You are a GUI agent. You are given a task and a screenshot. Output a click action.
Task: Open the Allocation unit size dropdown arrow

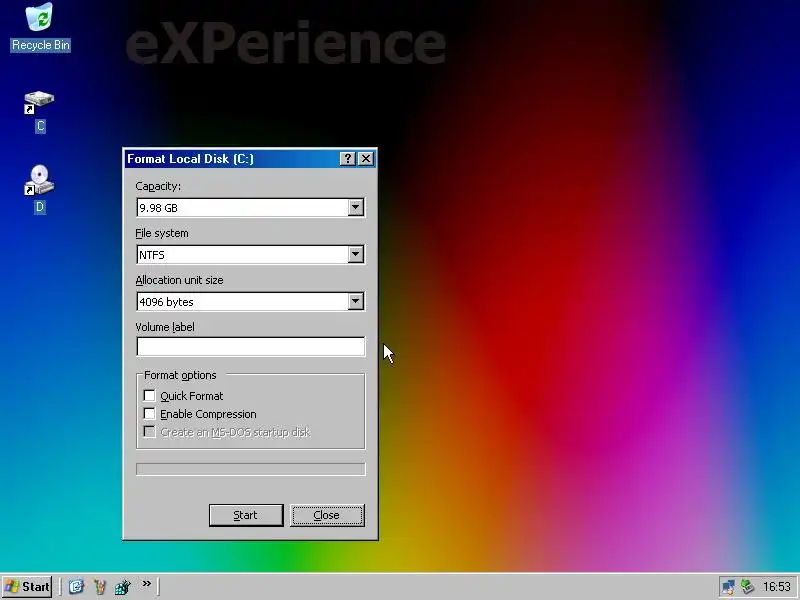(356, 302)
